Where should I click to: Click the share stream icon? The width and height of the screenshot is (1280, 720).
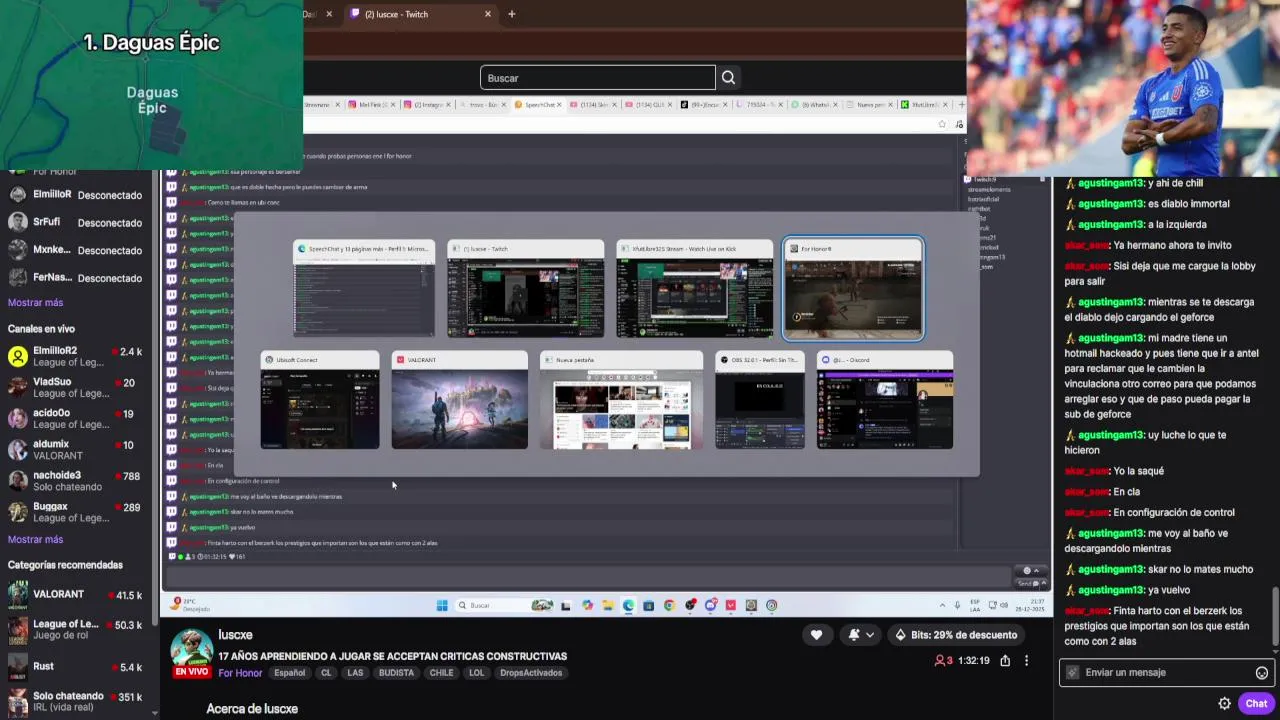tap(1005, 661)
